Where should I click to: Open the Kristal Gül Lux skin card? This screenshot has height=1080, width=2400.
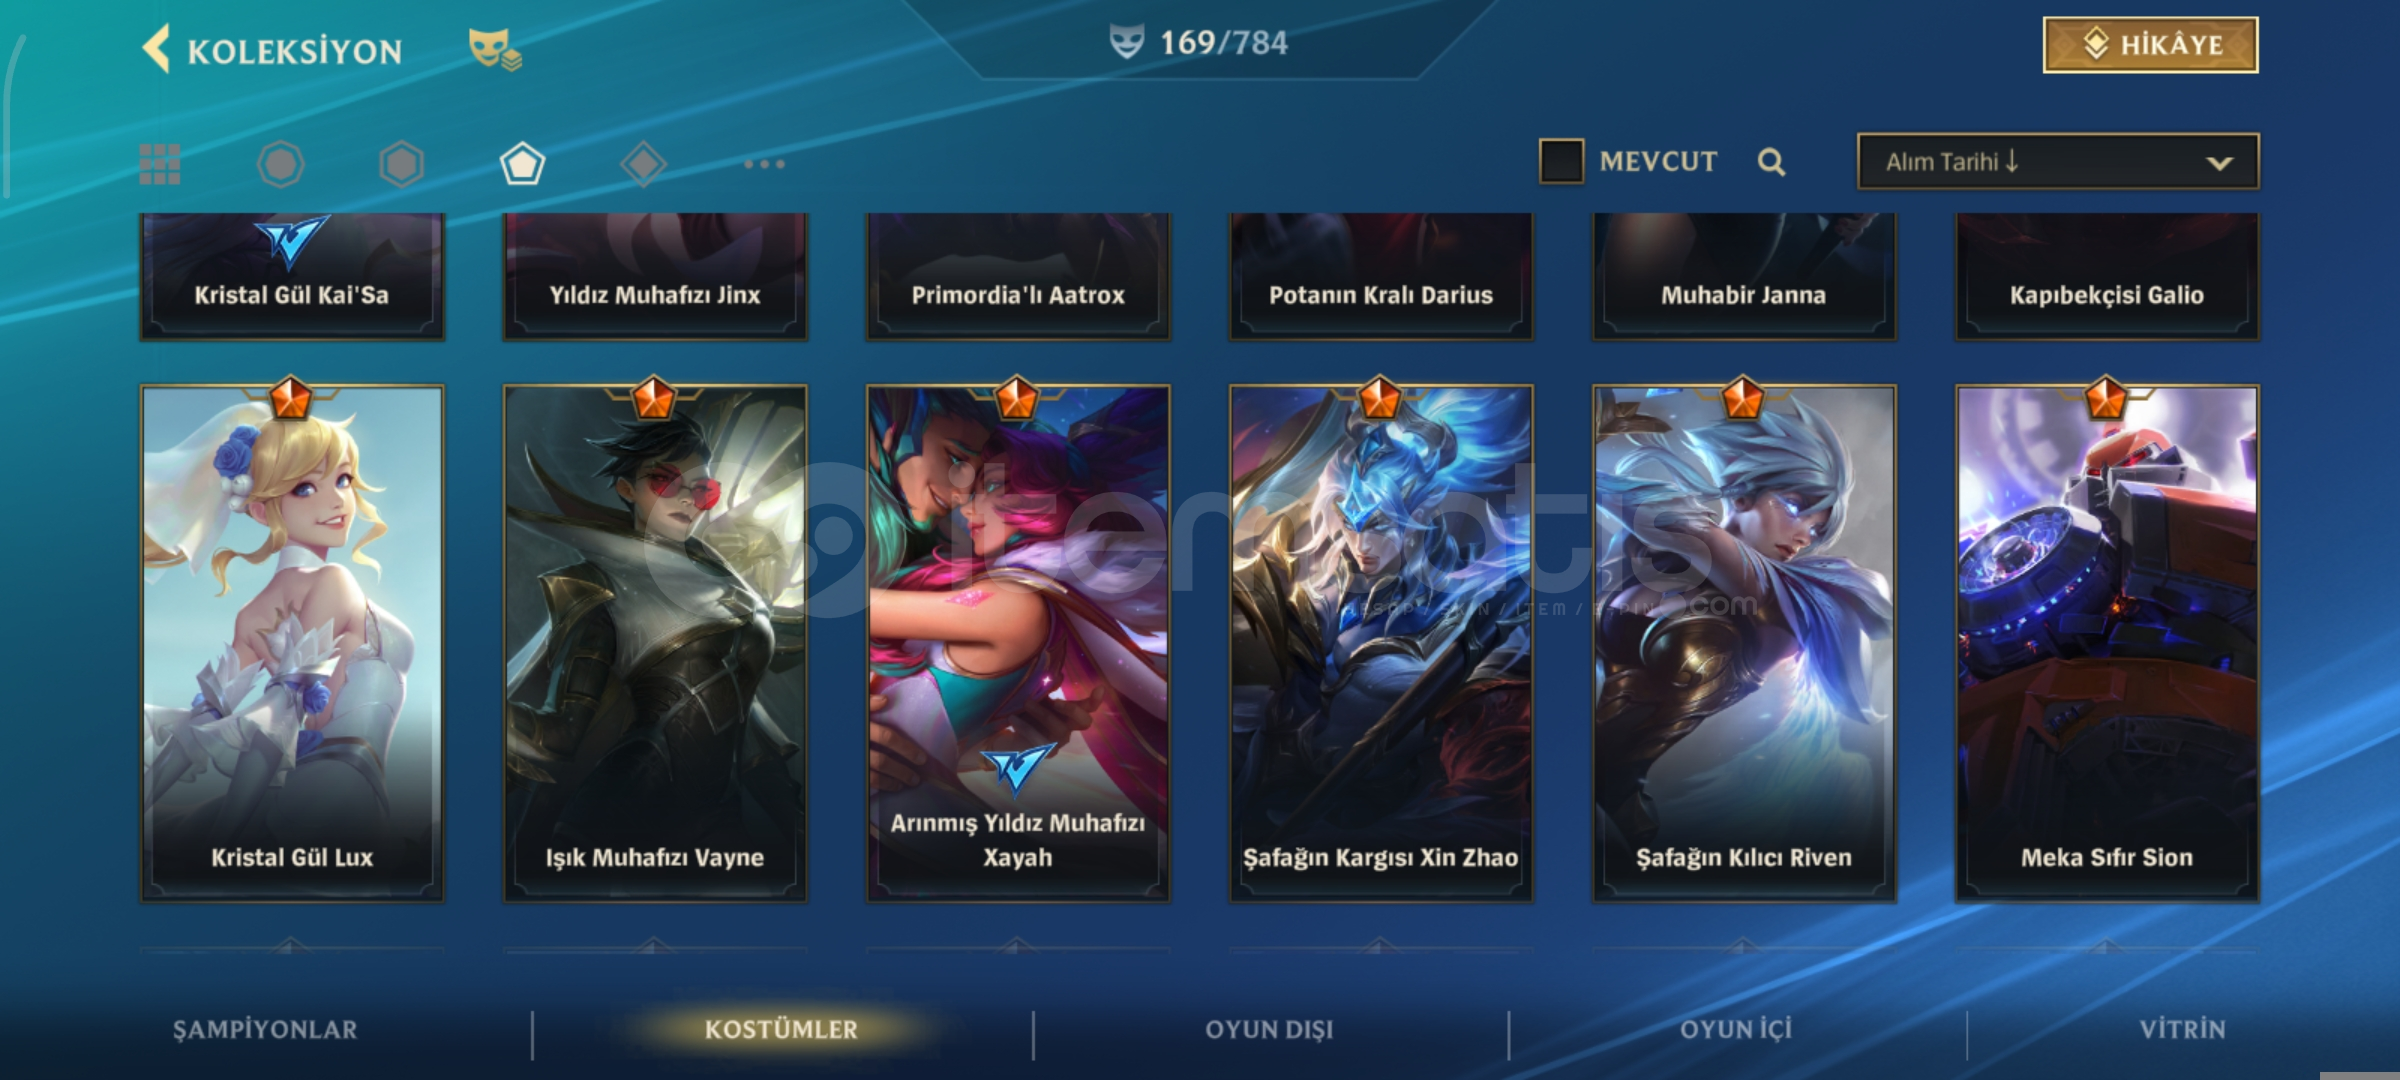(292, 643)
